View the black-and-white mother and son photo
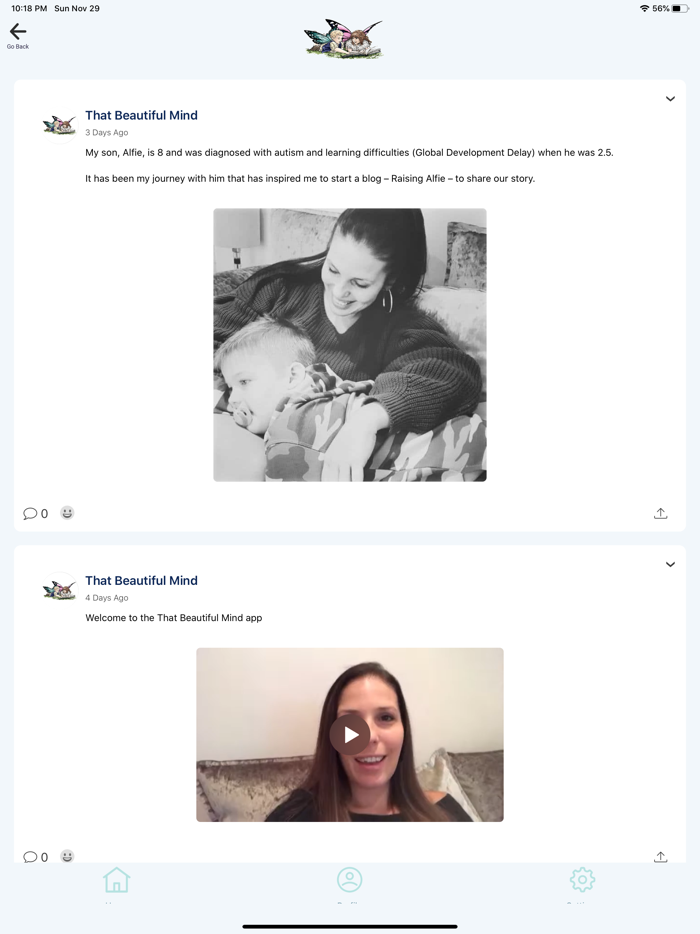Image resolution: width=700 pixels, height=934 pixels. click(x=350, y=345)
